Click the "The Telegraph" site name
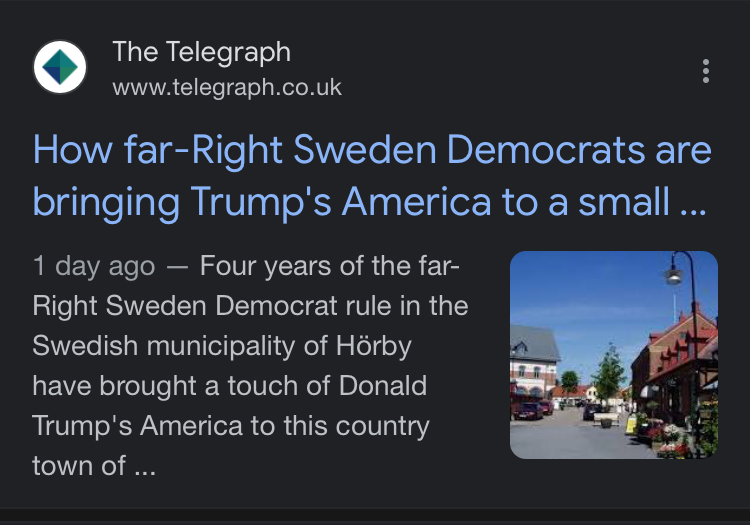The width and height of the screenshot is (750, 525). point(201,51)
